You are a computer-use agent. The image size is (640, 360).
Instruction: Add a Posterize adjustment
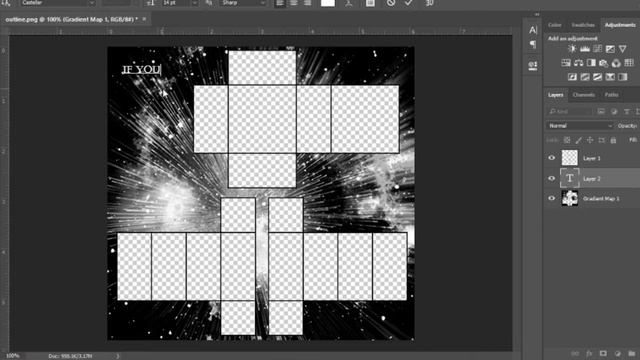585,77
